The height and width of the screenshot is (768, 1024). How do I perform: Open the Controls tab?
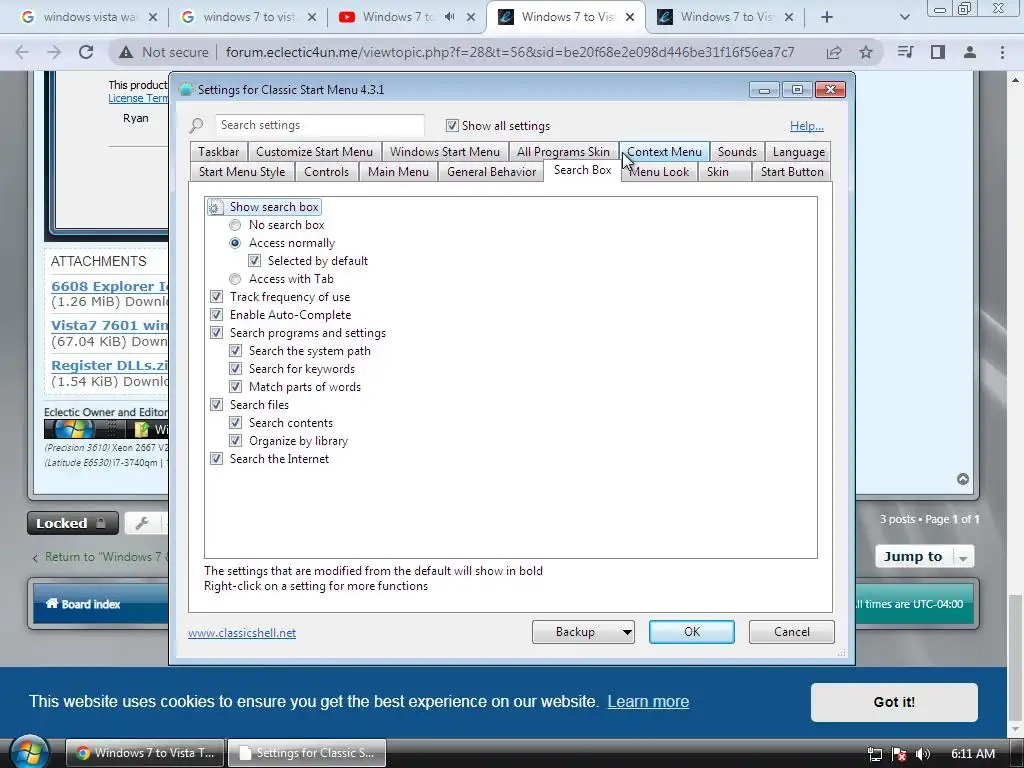tap(327, 172)
